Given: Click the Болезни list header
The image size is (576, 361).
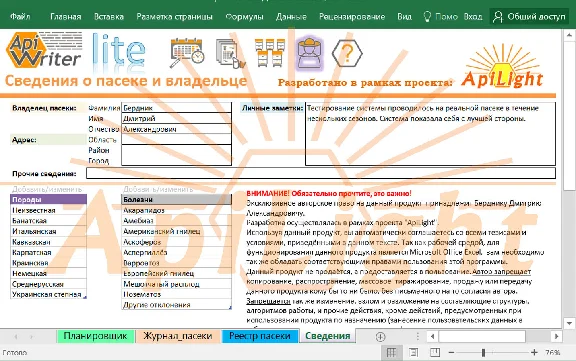Looking at the screenshot, I should [176, 199].
